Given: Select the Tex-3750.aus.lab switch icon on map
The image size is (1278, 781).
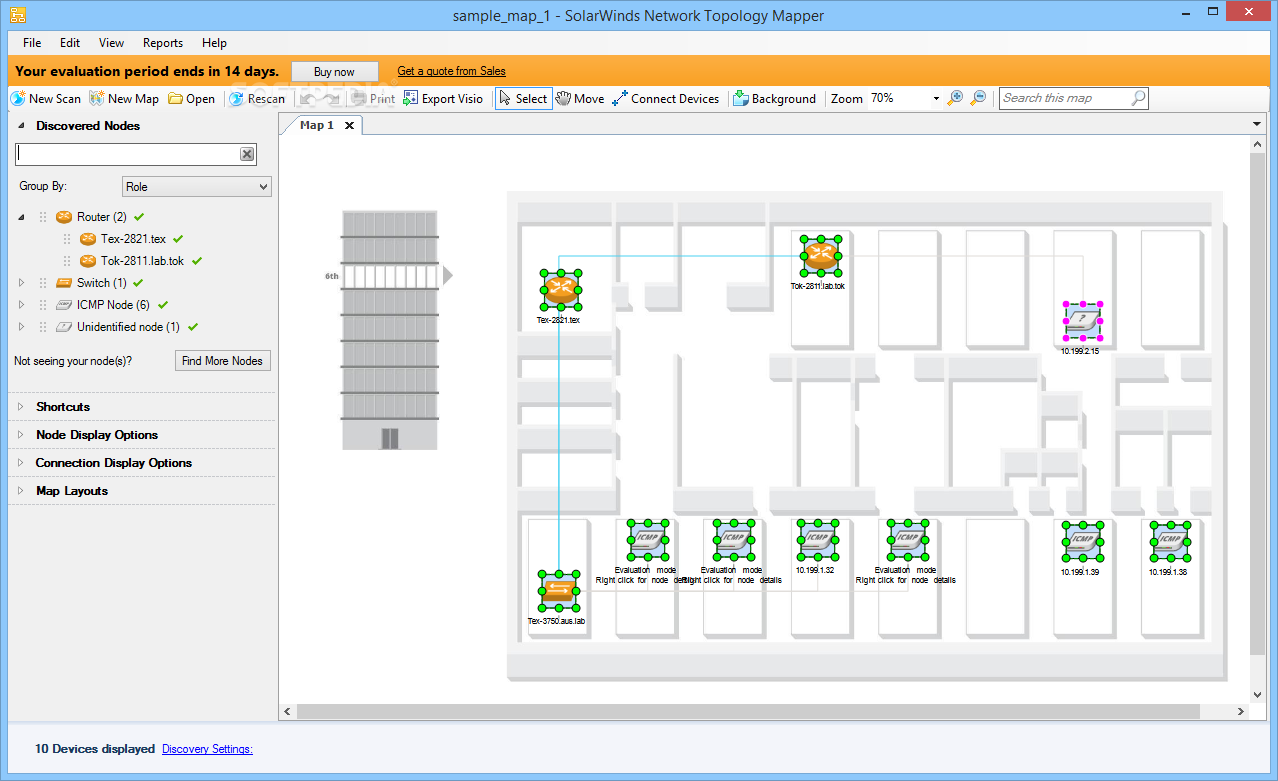Looking at the screenshot, I should (558, 590).
